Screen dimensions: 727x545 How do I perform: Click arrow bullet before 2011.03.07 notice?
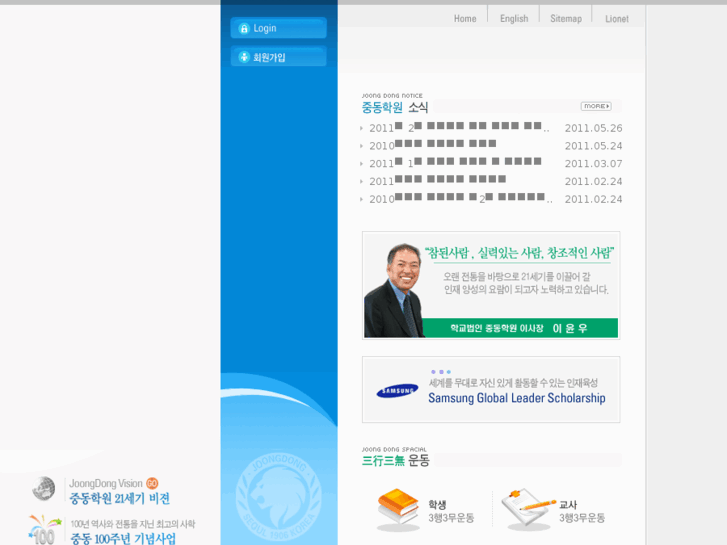(361, 163)
